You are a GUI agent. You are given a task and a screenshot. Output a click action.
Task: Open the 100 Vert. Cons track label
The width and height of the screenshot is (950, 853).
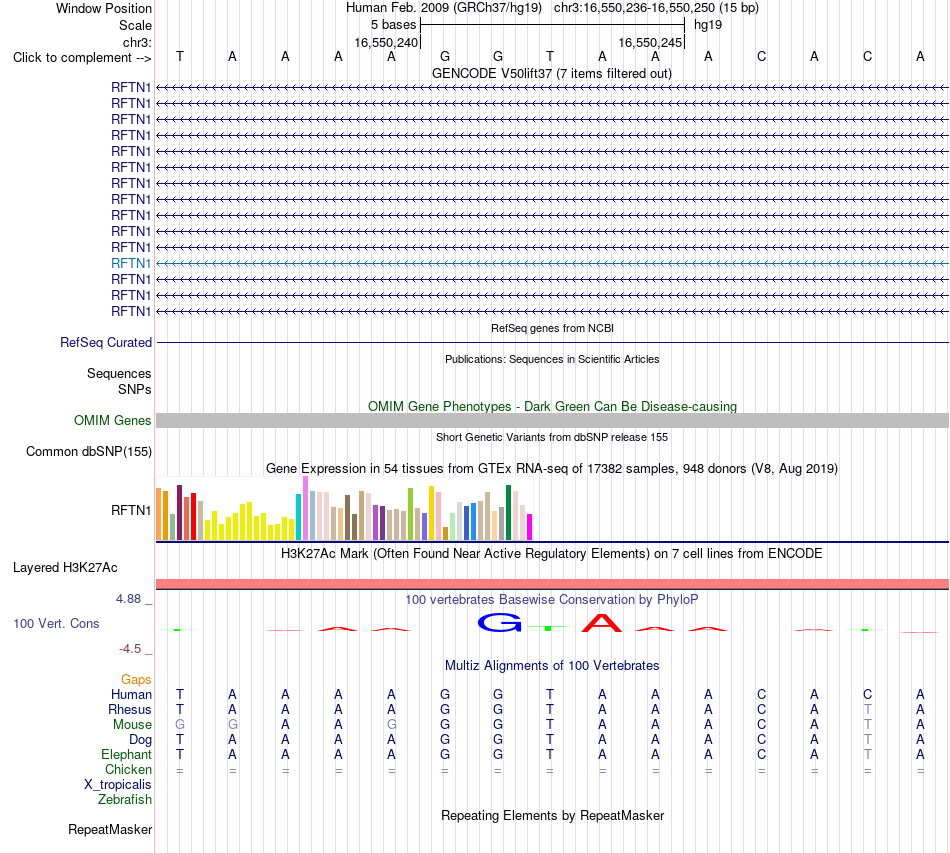[56, 623]
